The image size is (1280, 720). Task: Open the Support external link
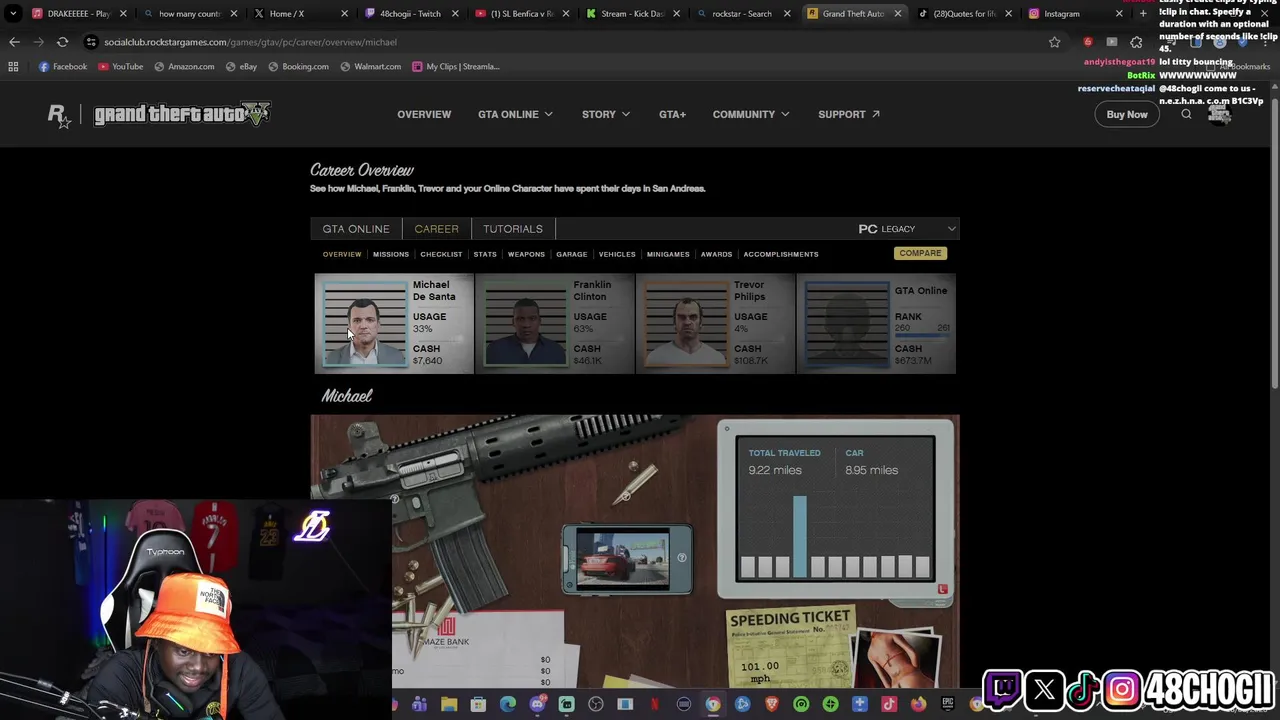849,114
